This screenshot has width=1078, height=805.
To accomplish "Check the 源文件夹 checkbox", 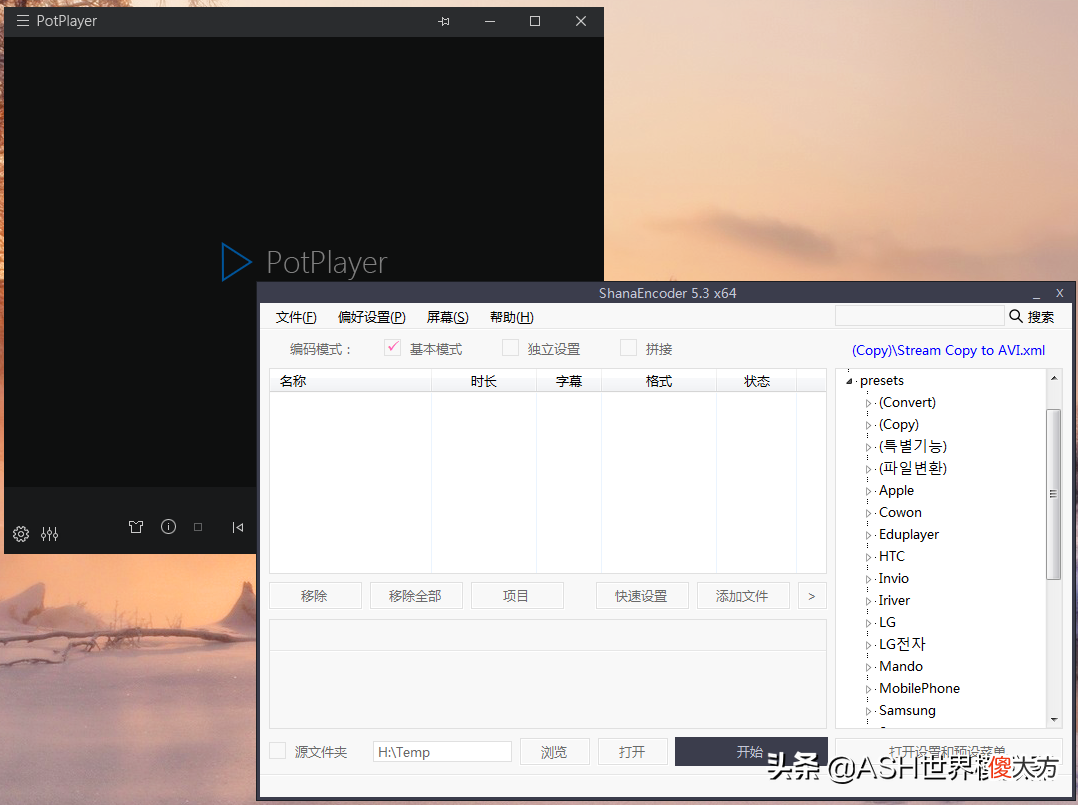I will tap(278, 751).
